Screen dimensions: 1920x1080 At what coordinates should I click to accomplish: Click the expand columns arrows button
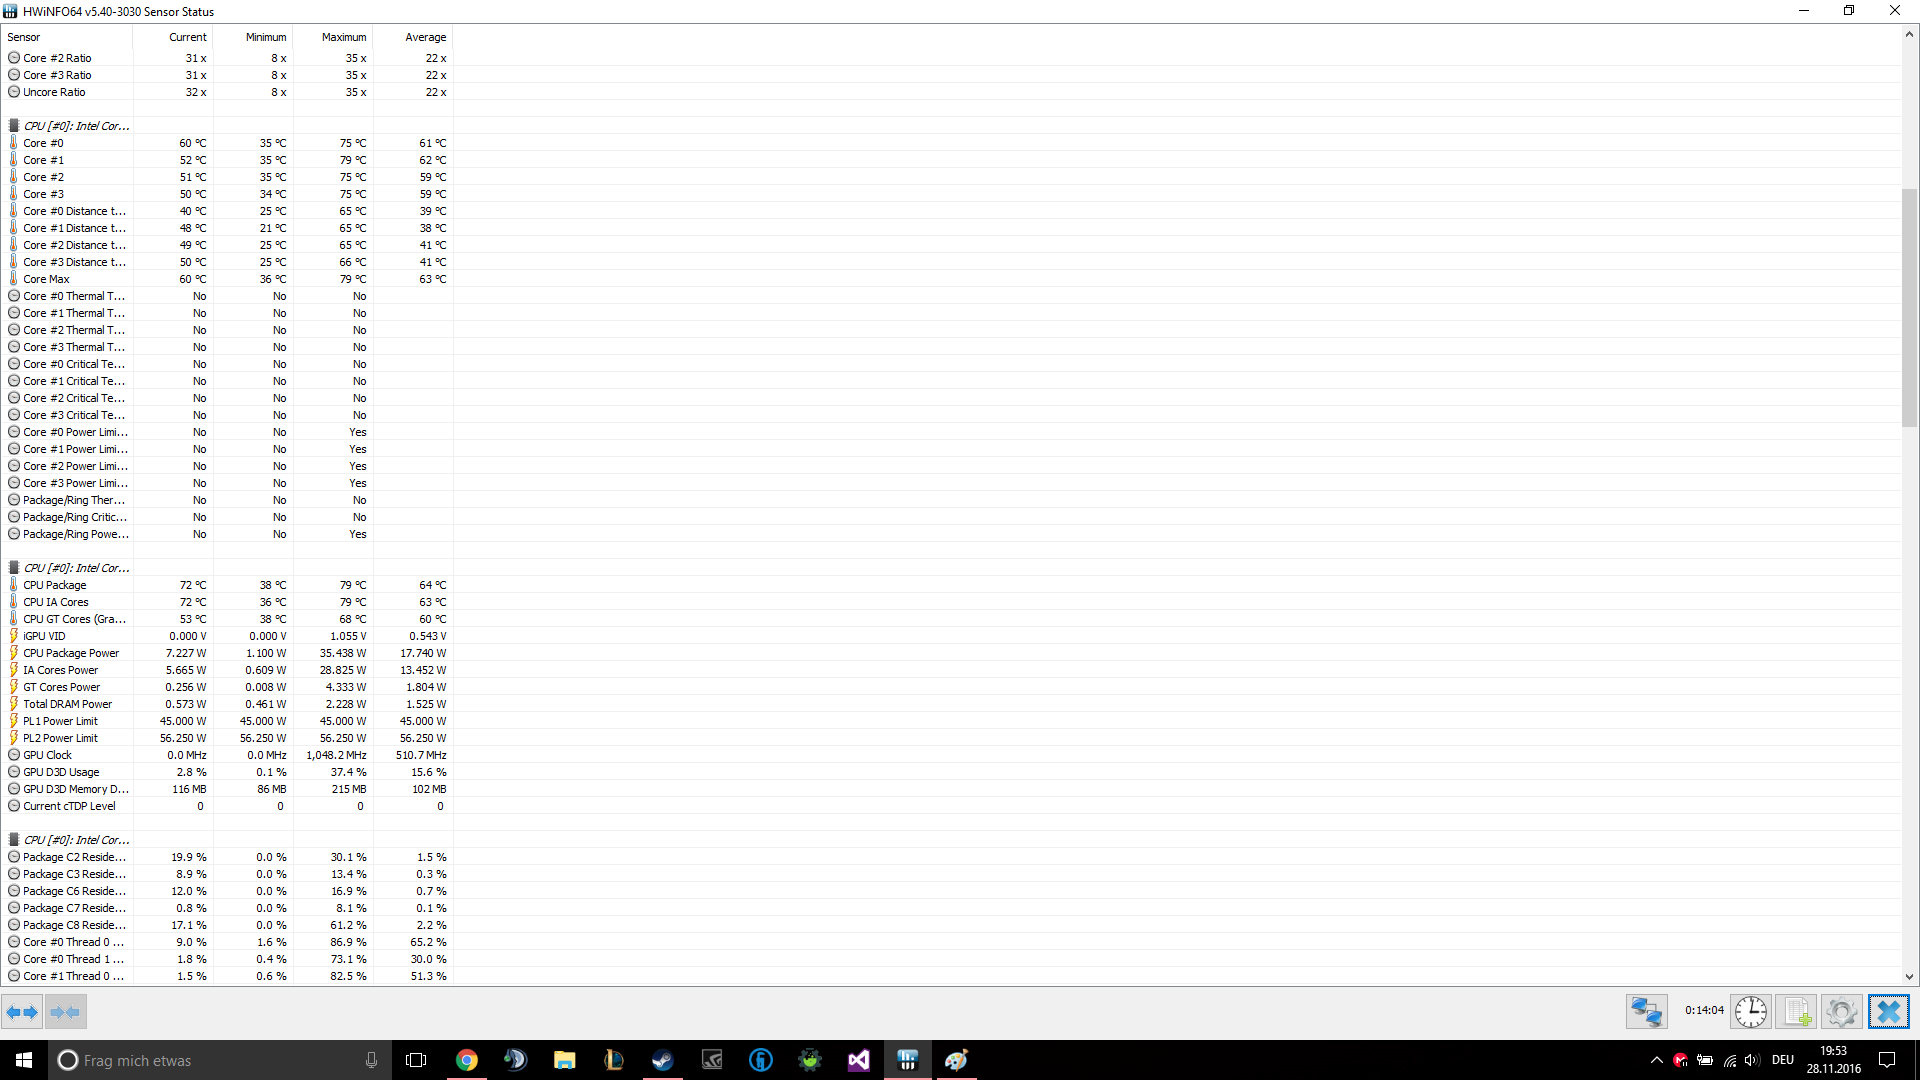point(22,1012)
